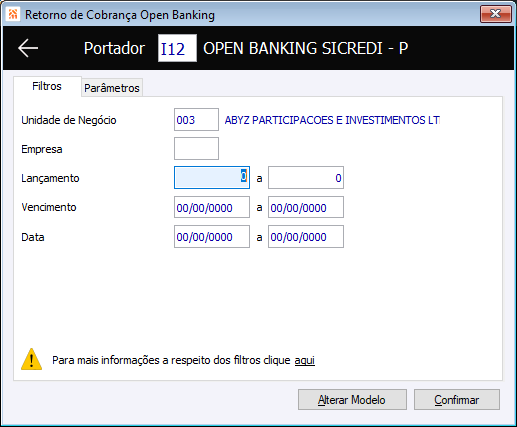This screenshot has width=517, height=427.
Task: Click the Lançamento label
Action: tap(50, 178)
